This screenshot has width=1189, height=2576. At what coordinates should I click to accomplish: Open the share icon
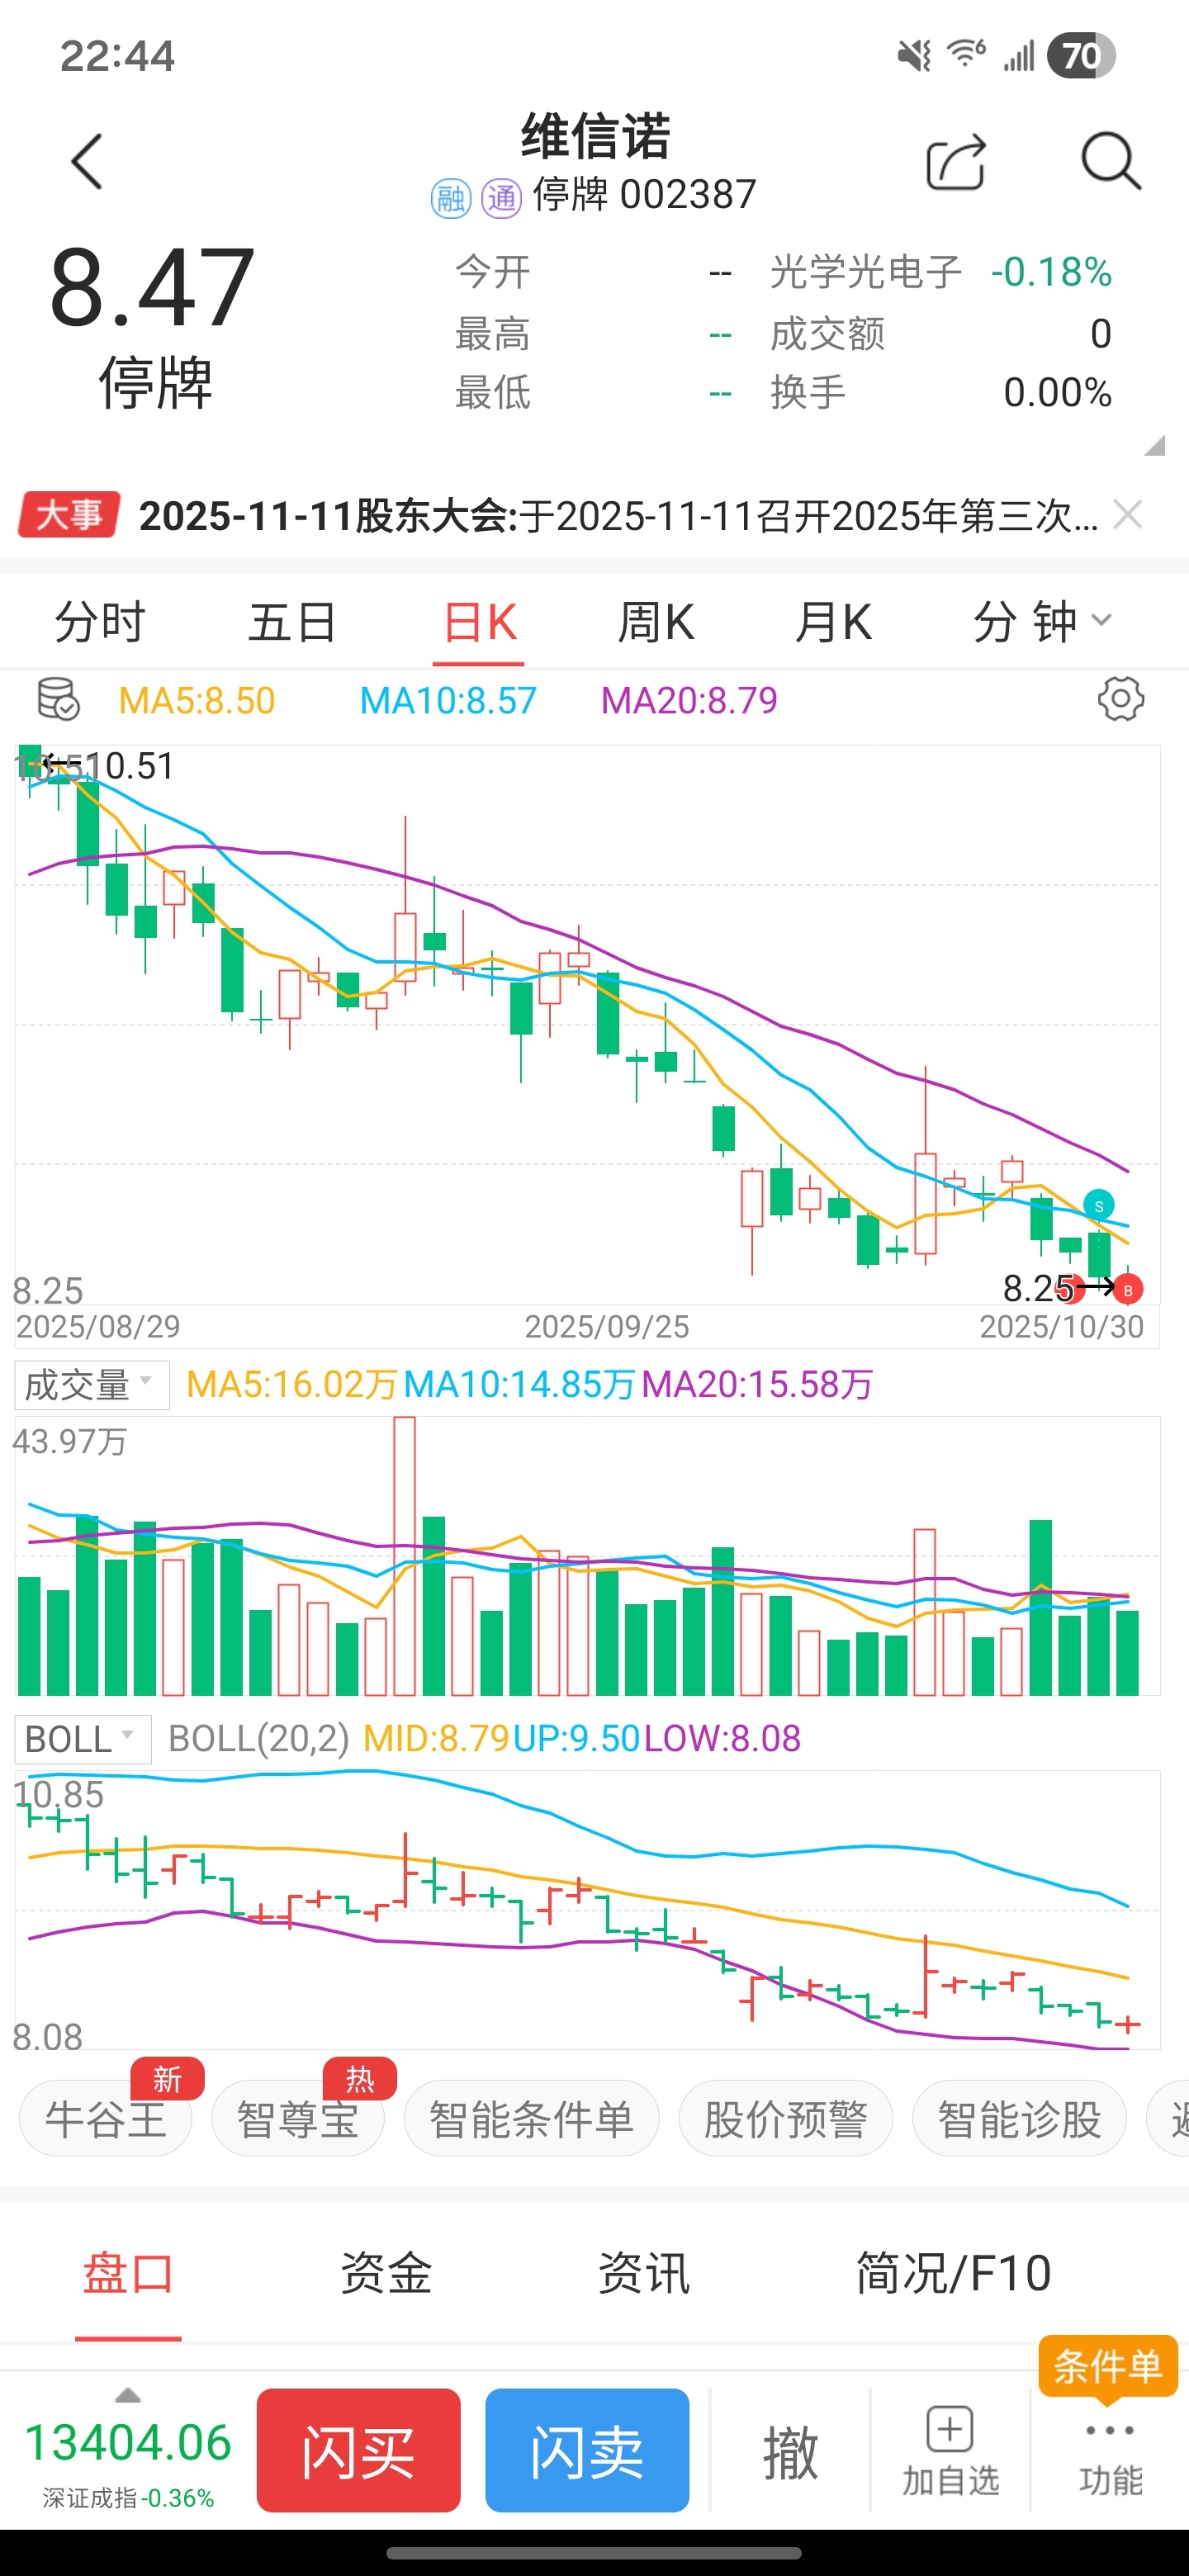(x=956, y=161)
